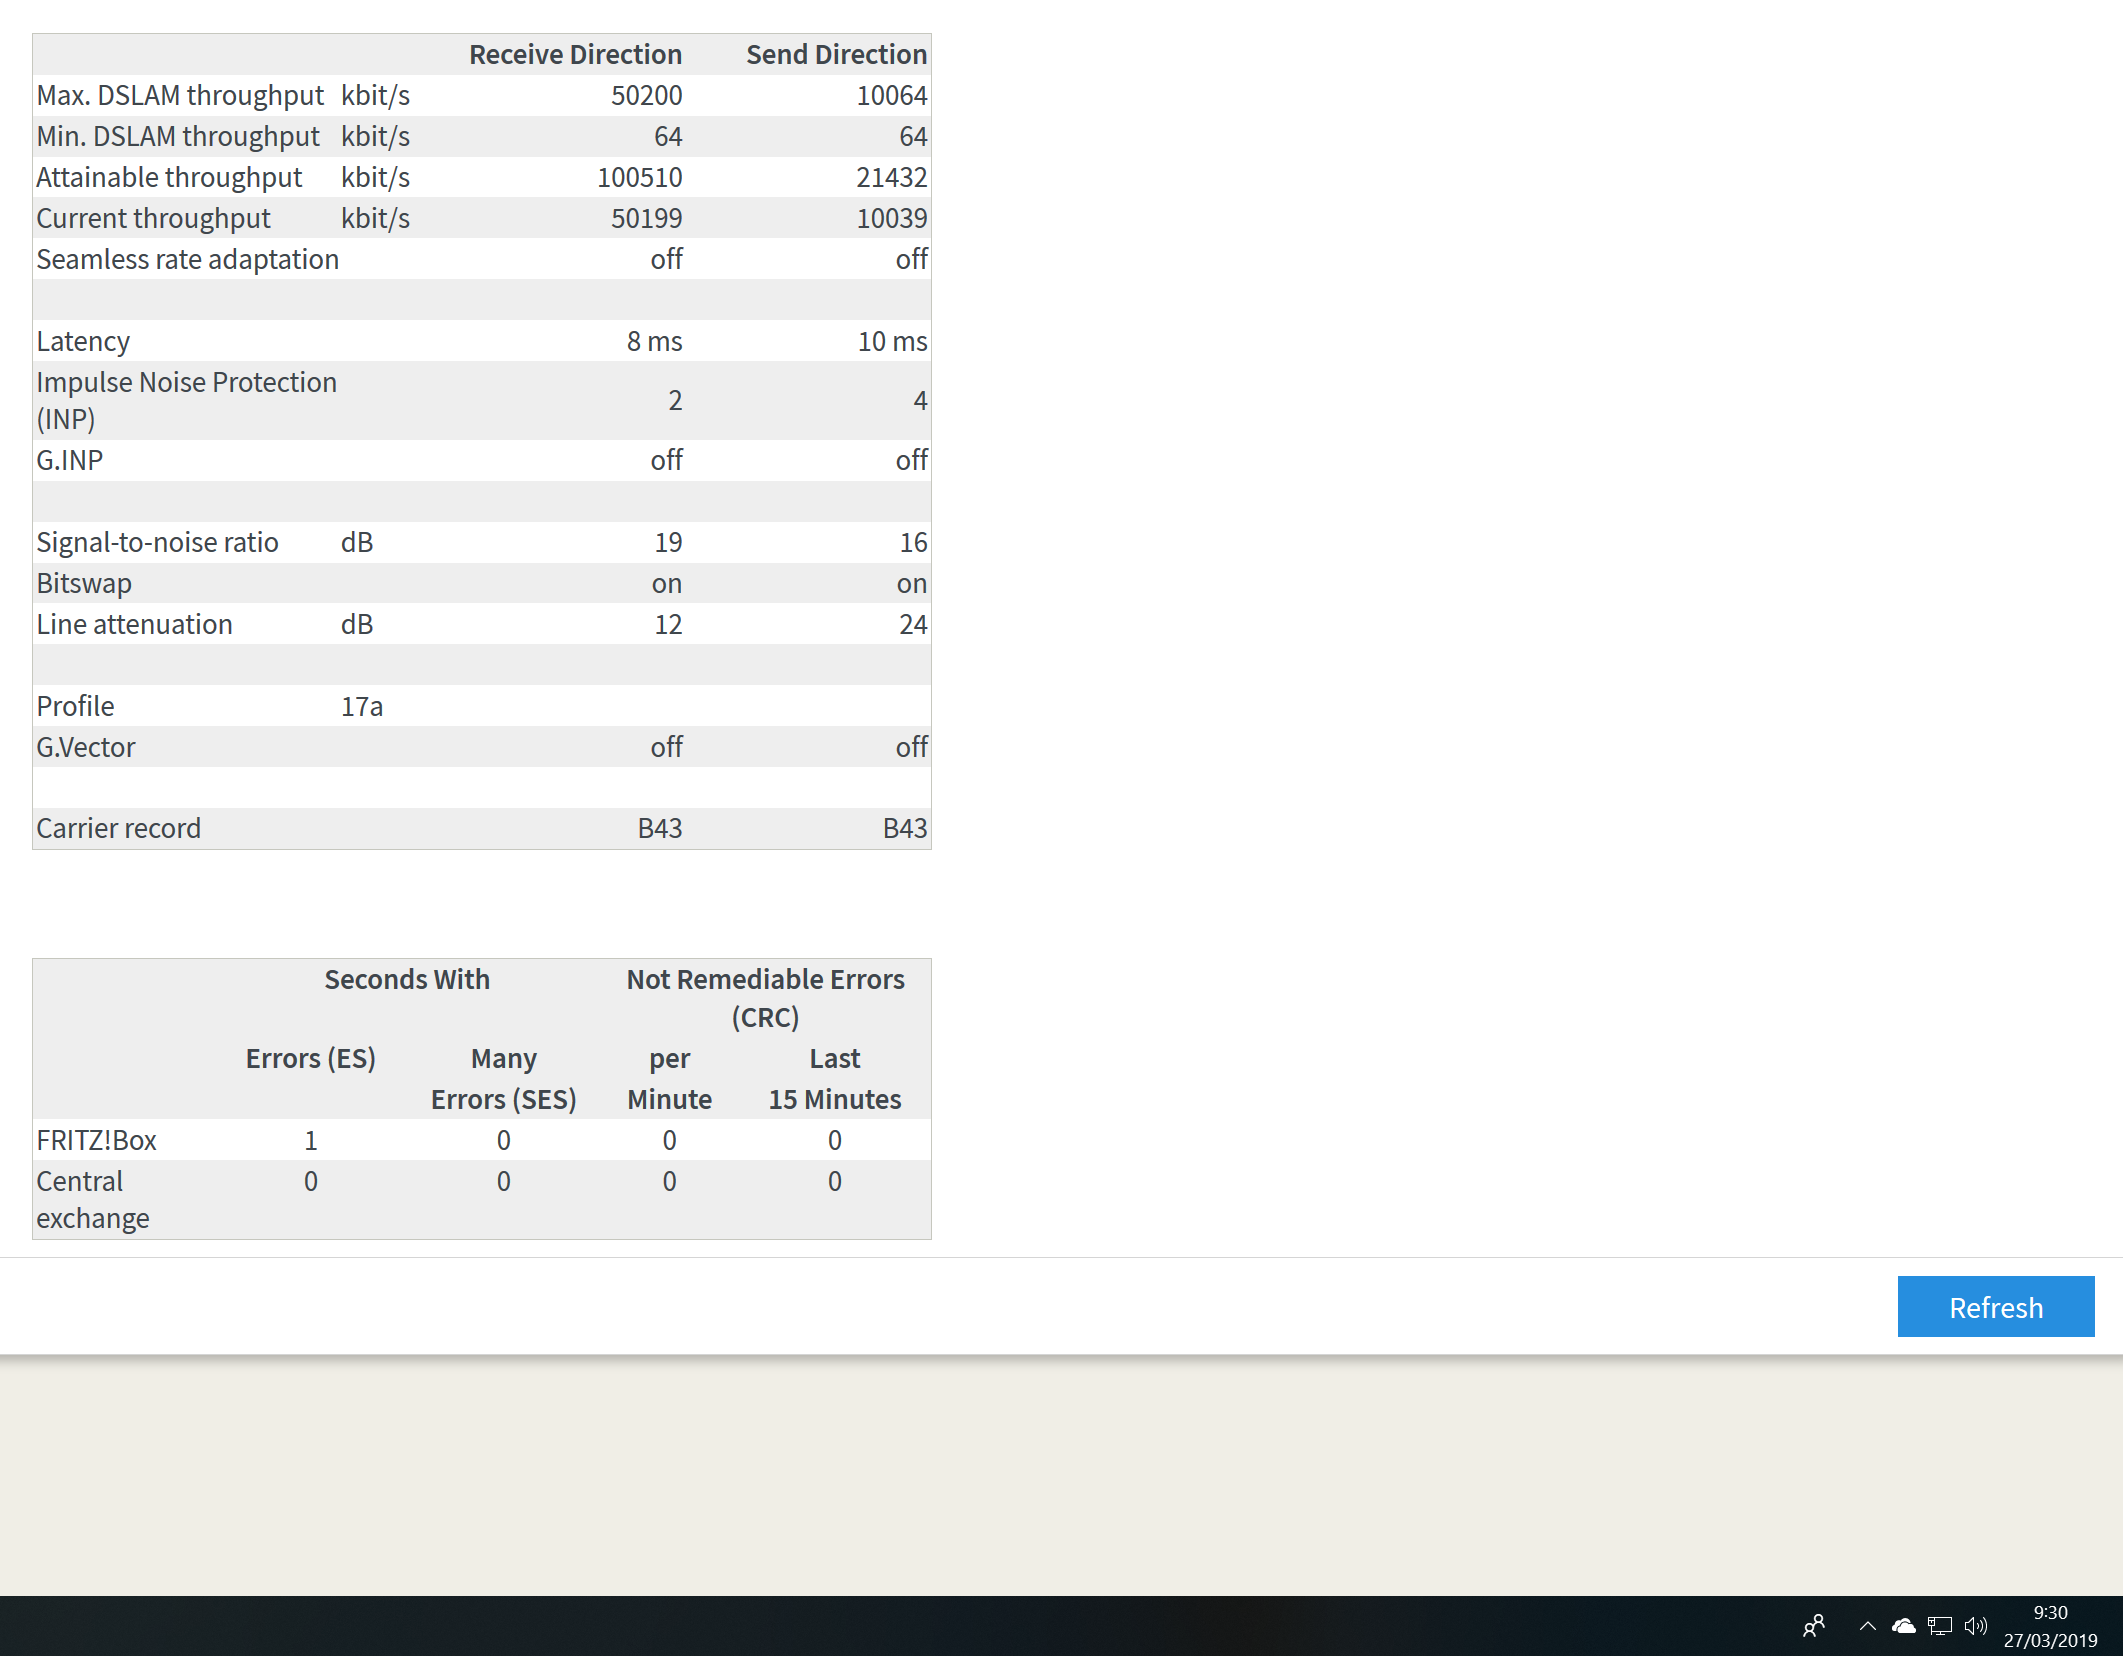Image resolution: width=2123 pixels, height=1656 pixels.
Task: Expand hidden system tray icons chevron
Action: click(x=1867, y=1626)
